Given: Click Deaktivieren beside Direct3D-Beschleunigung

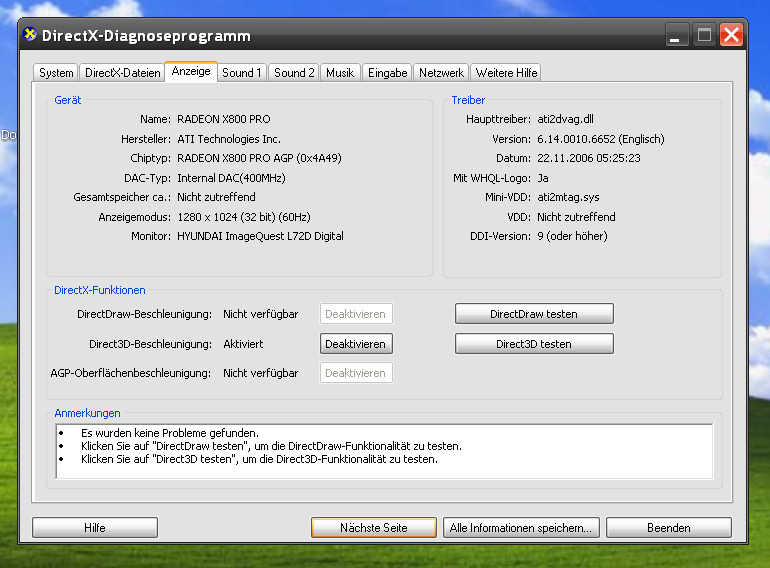Looking at the screenshot, I should tap(356, 344).
